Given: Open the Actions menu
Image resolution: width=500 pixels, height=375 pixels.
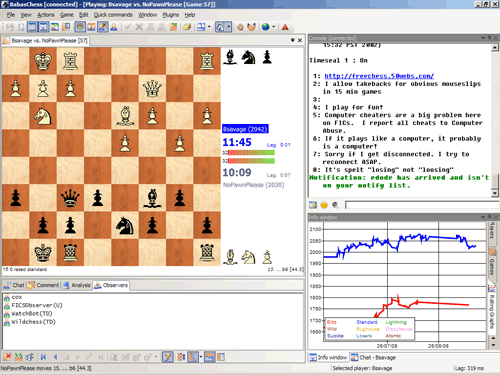Looking at the screenshot, I should pyautogui.click(x=46, y=15).
